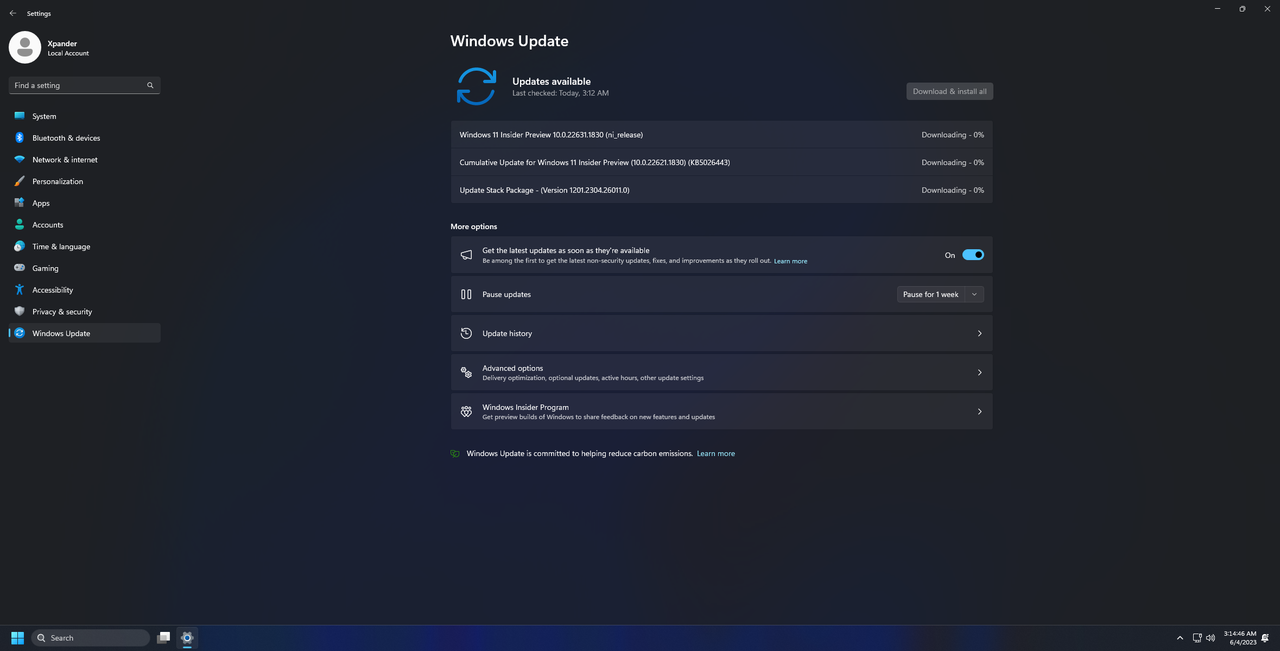Click Learn more link for latest updates
Screen dimensions: 1280x651
790,261
